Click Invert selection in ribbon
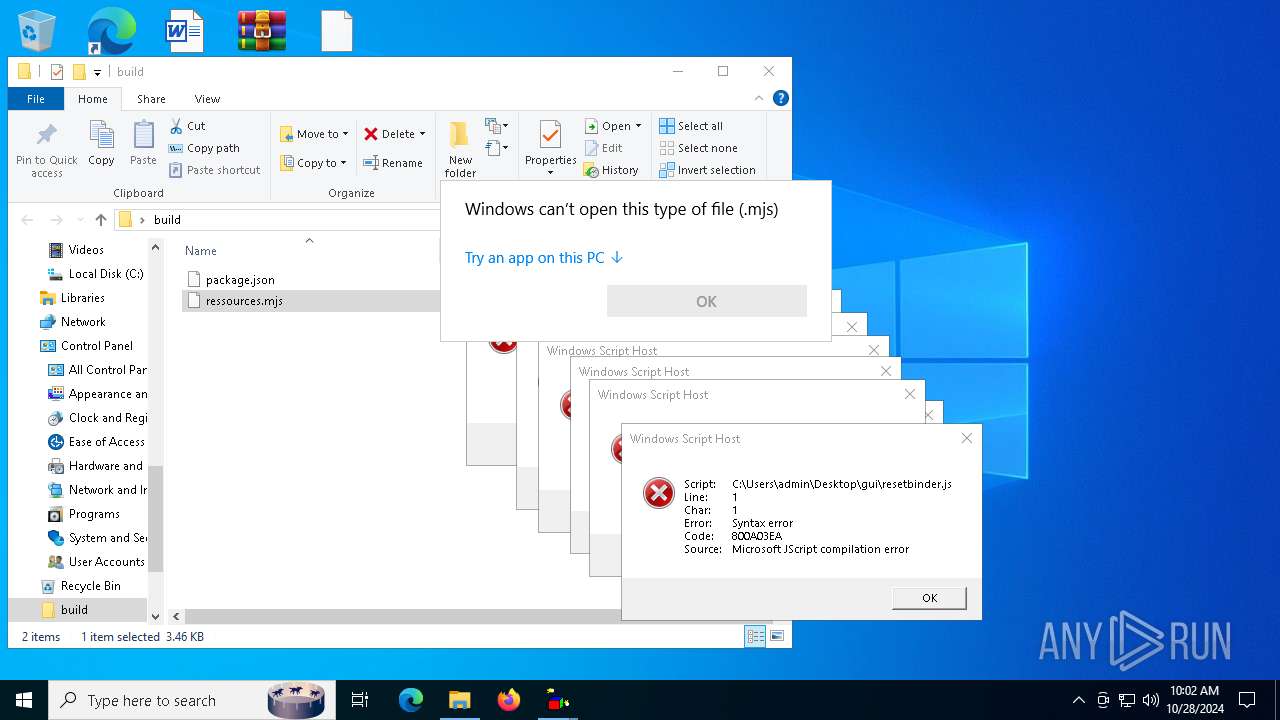The height and width of the screenshot is (720, 1280). tap(707, 170)
